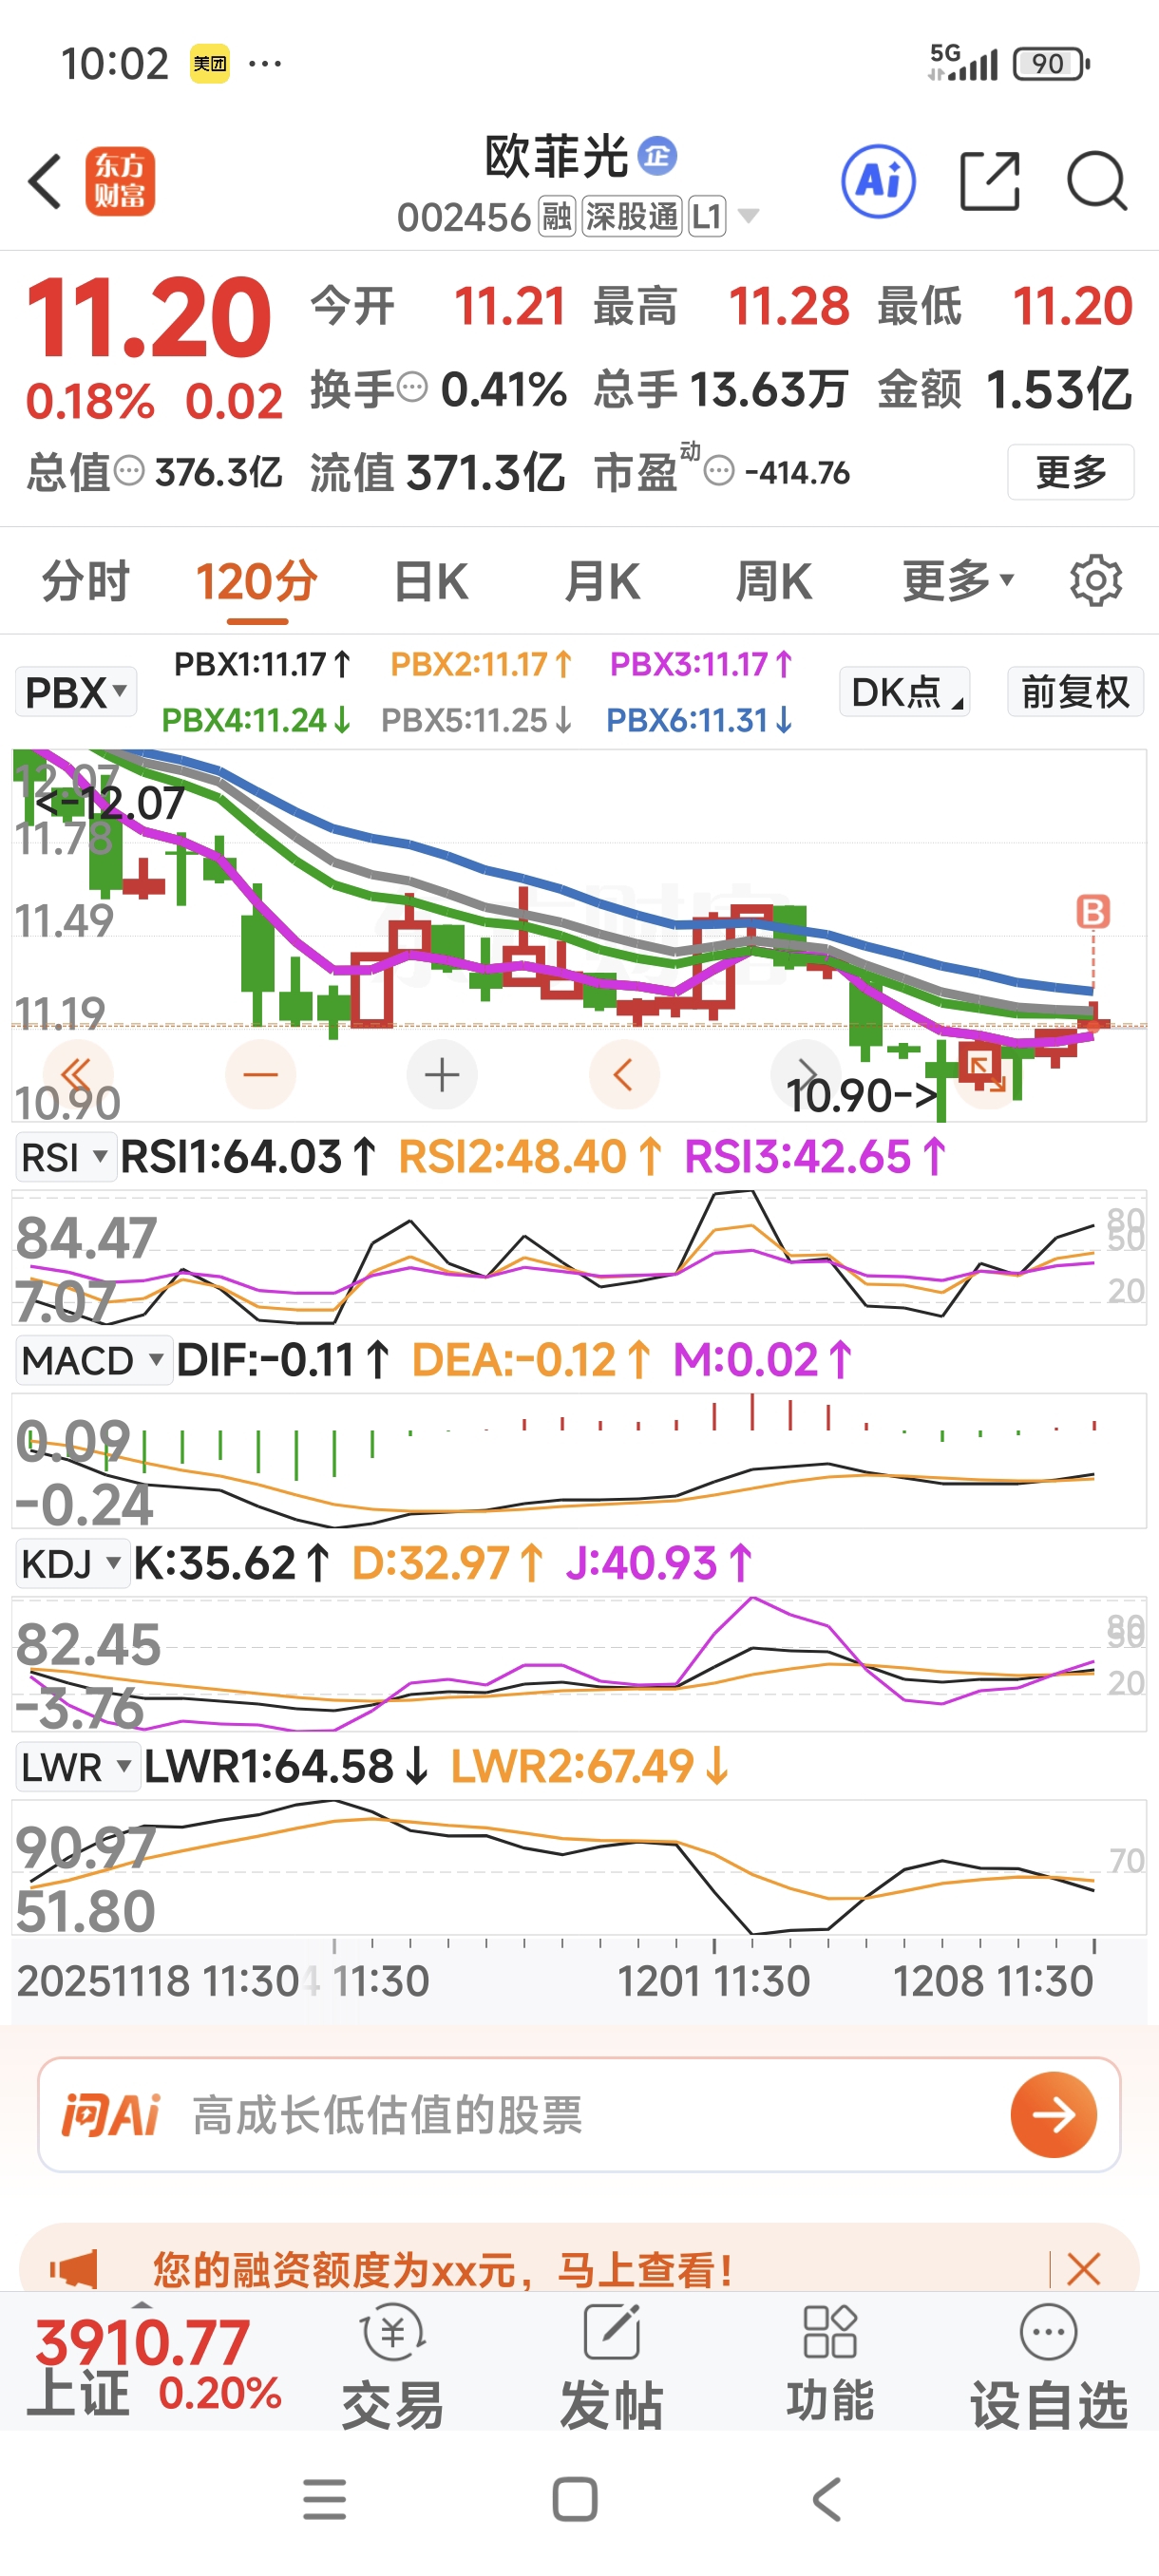This screenshot has height=2576, width=1159.
Task: Tap the share/export icon
Action: click(989, 181)
